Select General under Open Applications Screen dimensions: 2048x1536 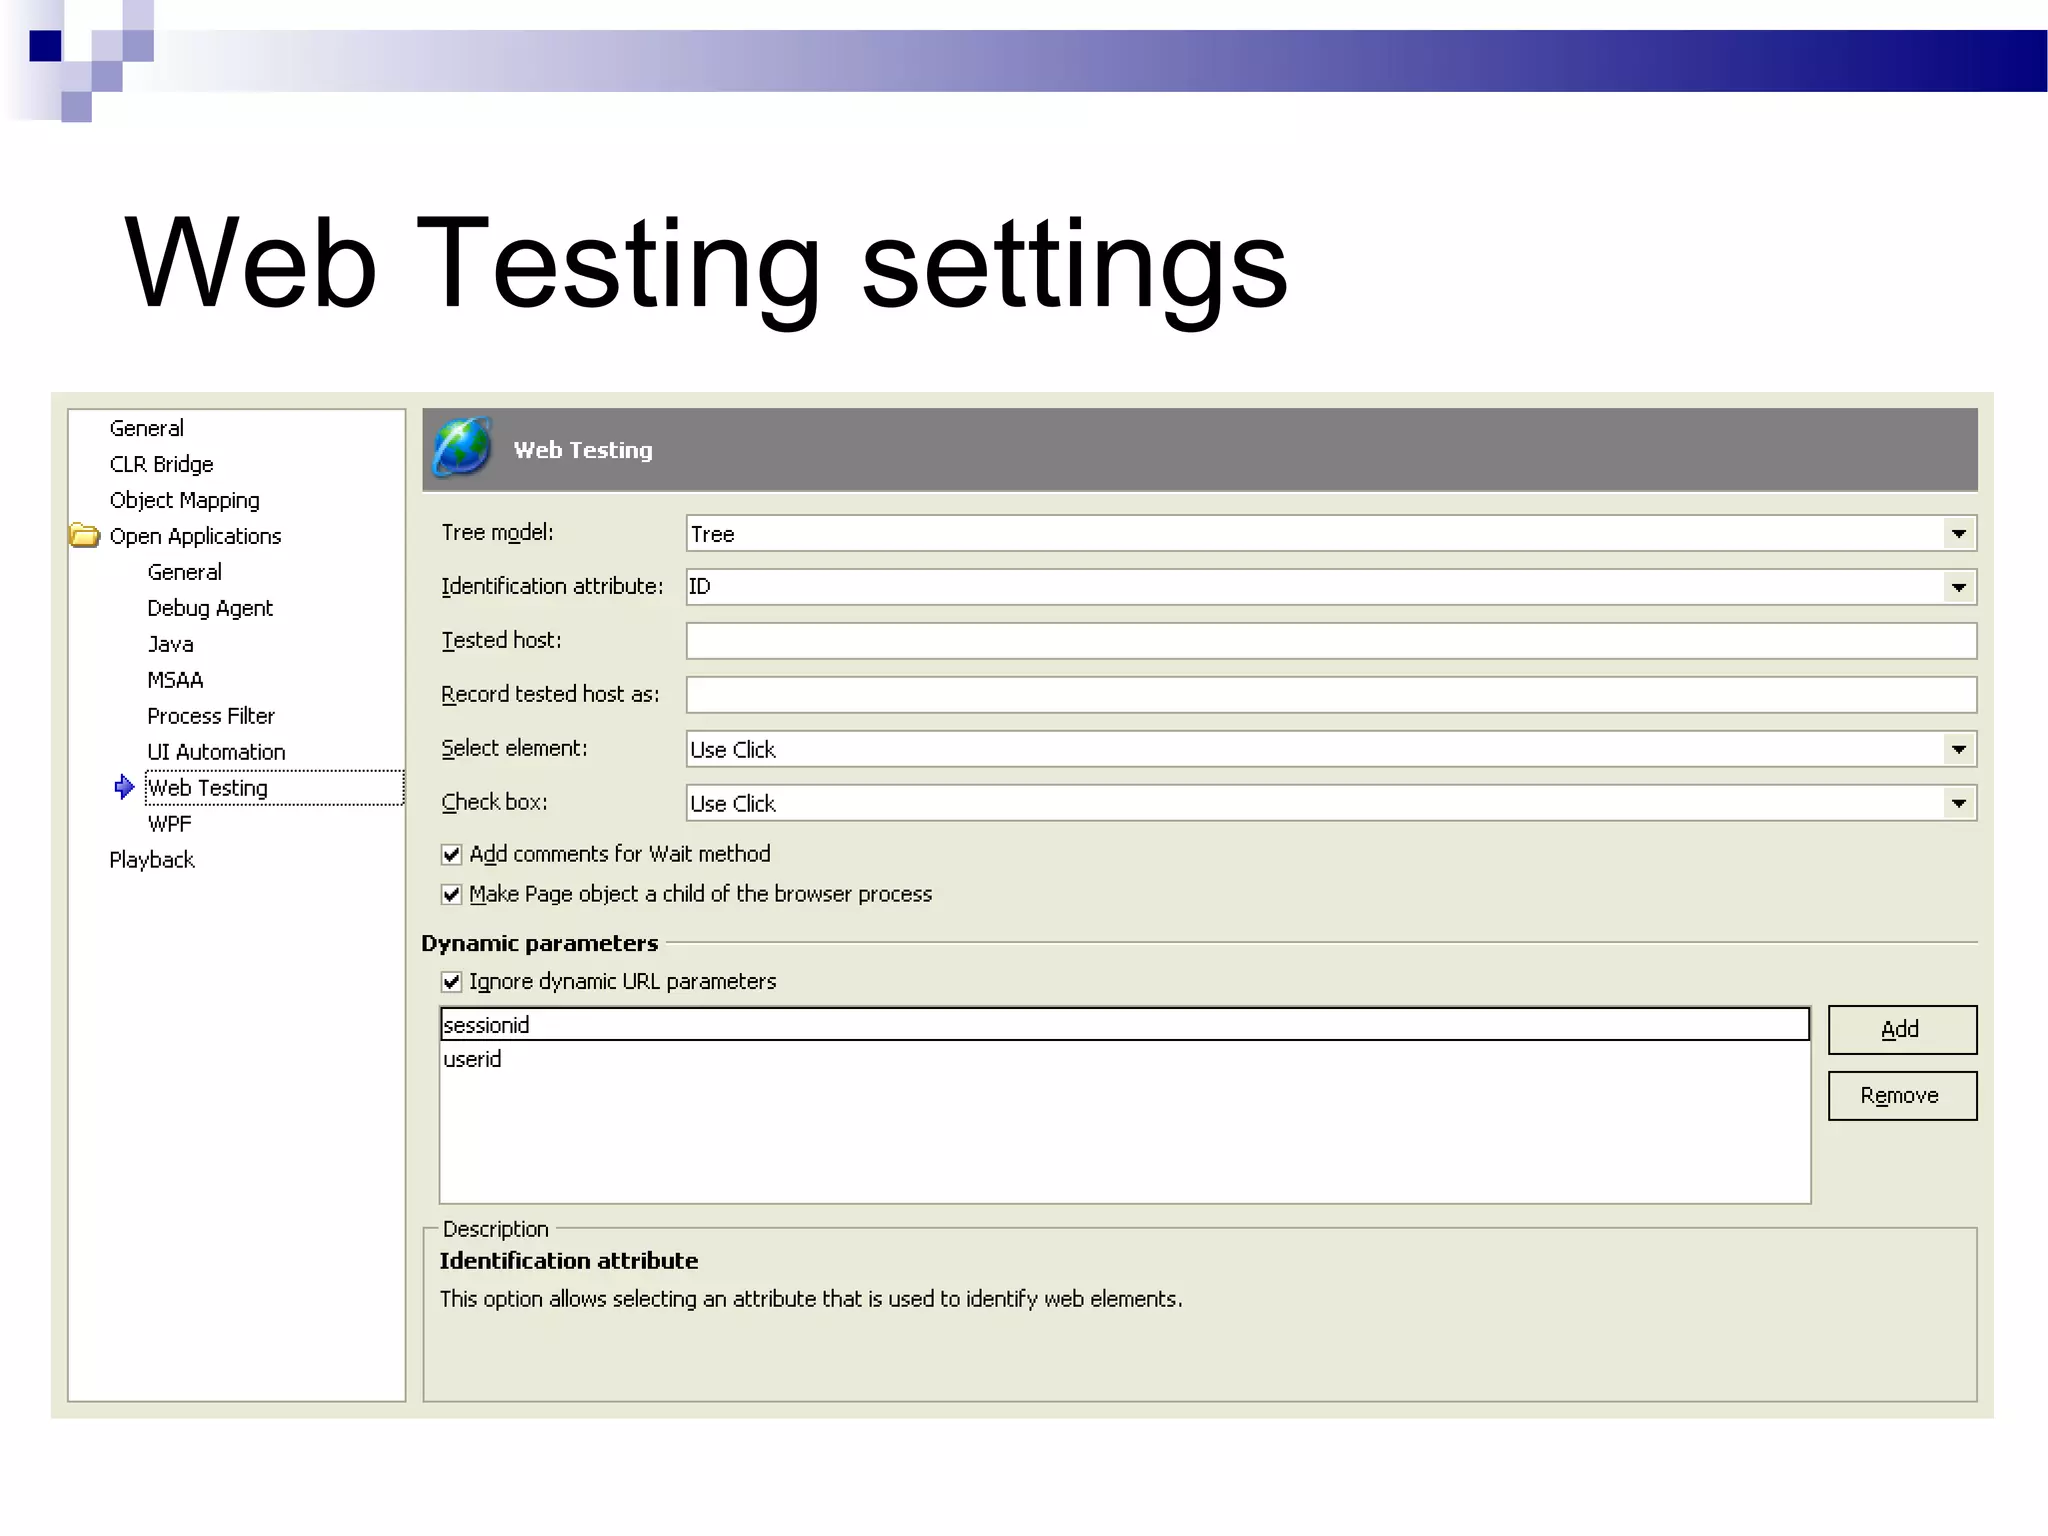(x=185, y=572)
